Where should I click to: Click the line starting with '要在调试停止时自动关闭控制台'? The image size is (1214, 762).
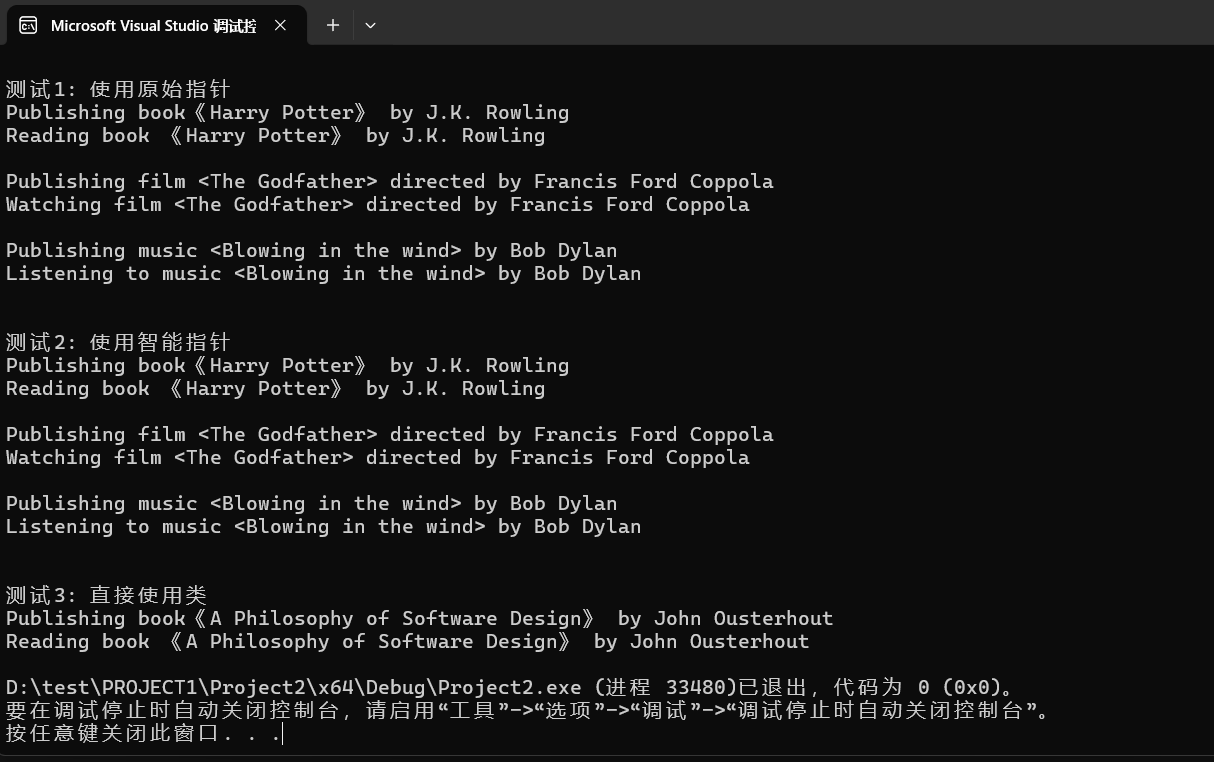point(528,711)
